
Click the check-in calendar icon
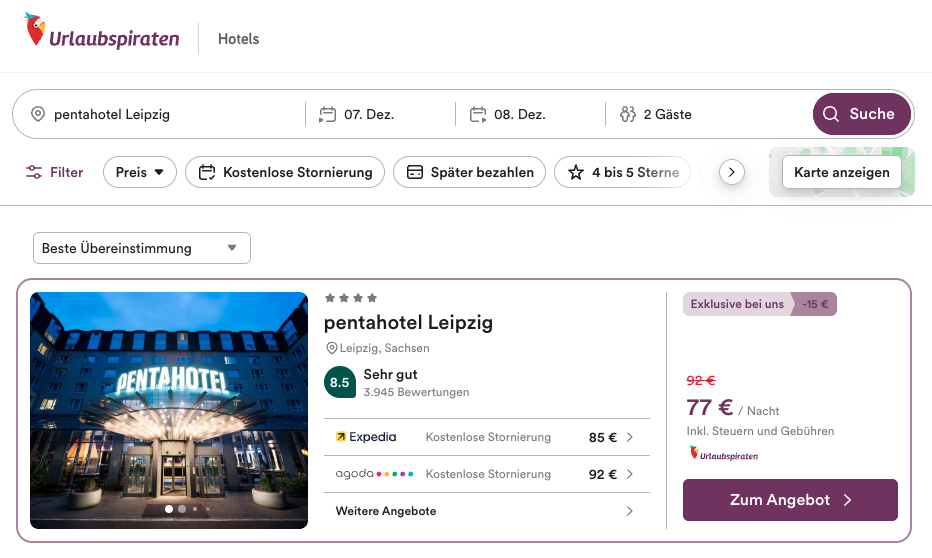tap(327, 114)
